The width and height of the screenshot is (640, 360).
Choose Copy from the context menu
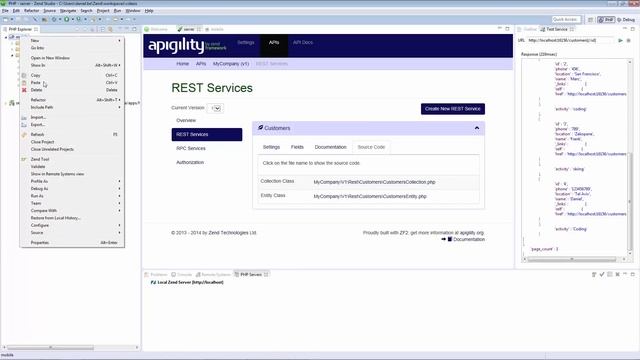pos(72,75)
